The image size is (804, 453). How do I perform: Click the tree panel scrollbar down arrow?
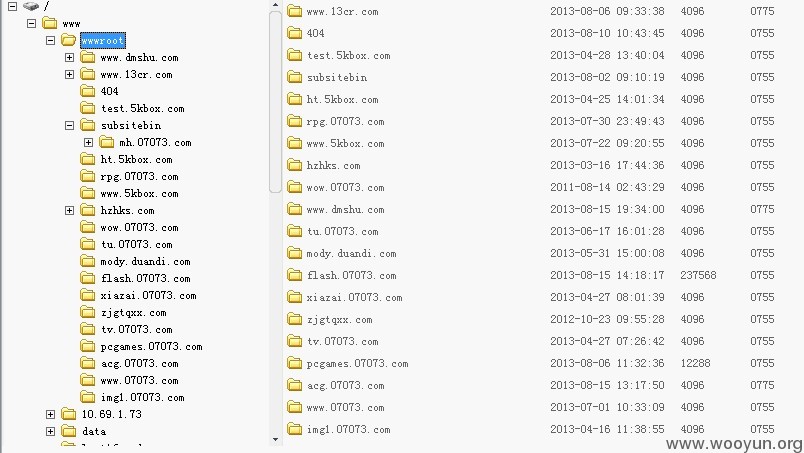pos(275,439)
